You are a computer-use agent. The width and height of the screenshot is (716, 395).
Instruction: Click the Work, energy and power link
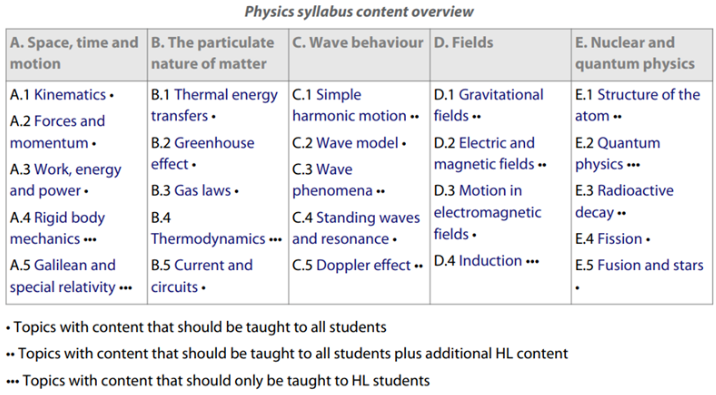(66, 180)
